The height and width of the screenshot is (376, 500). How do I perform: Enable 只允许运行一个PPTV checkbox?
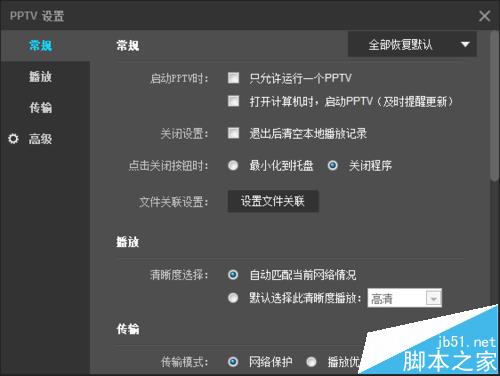233,78
